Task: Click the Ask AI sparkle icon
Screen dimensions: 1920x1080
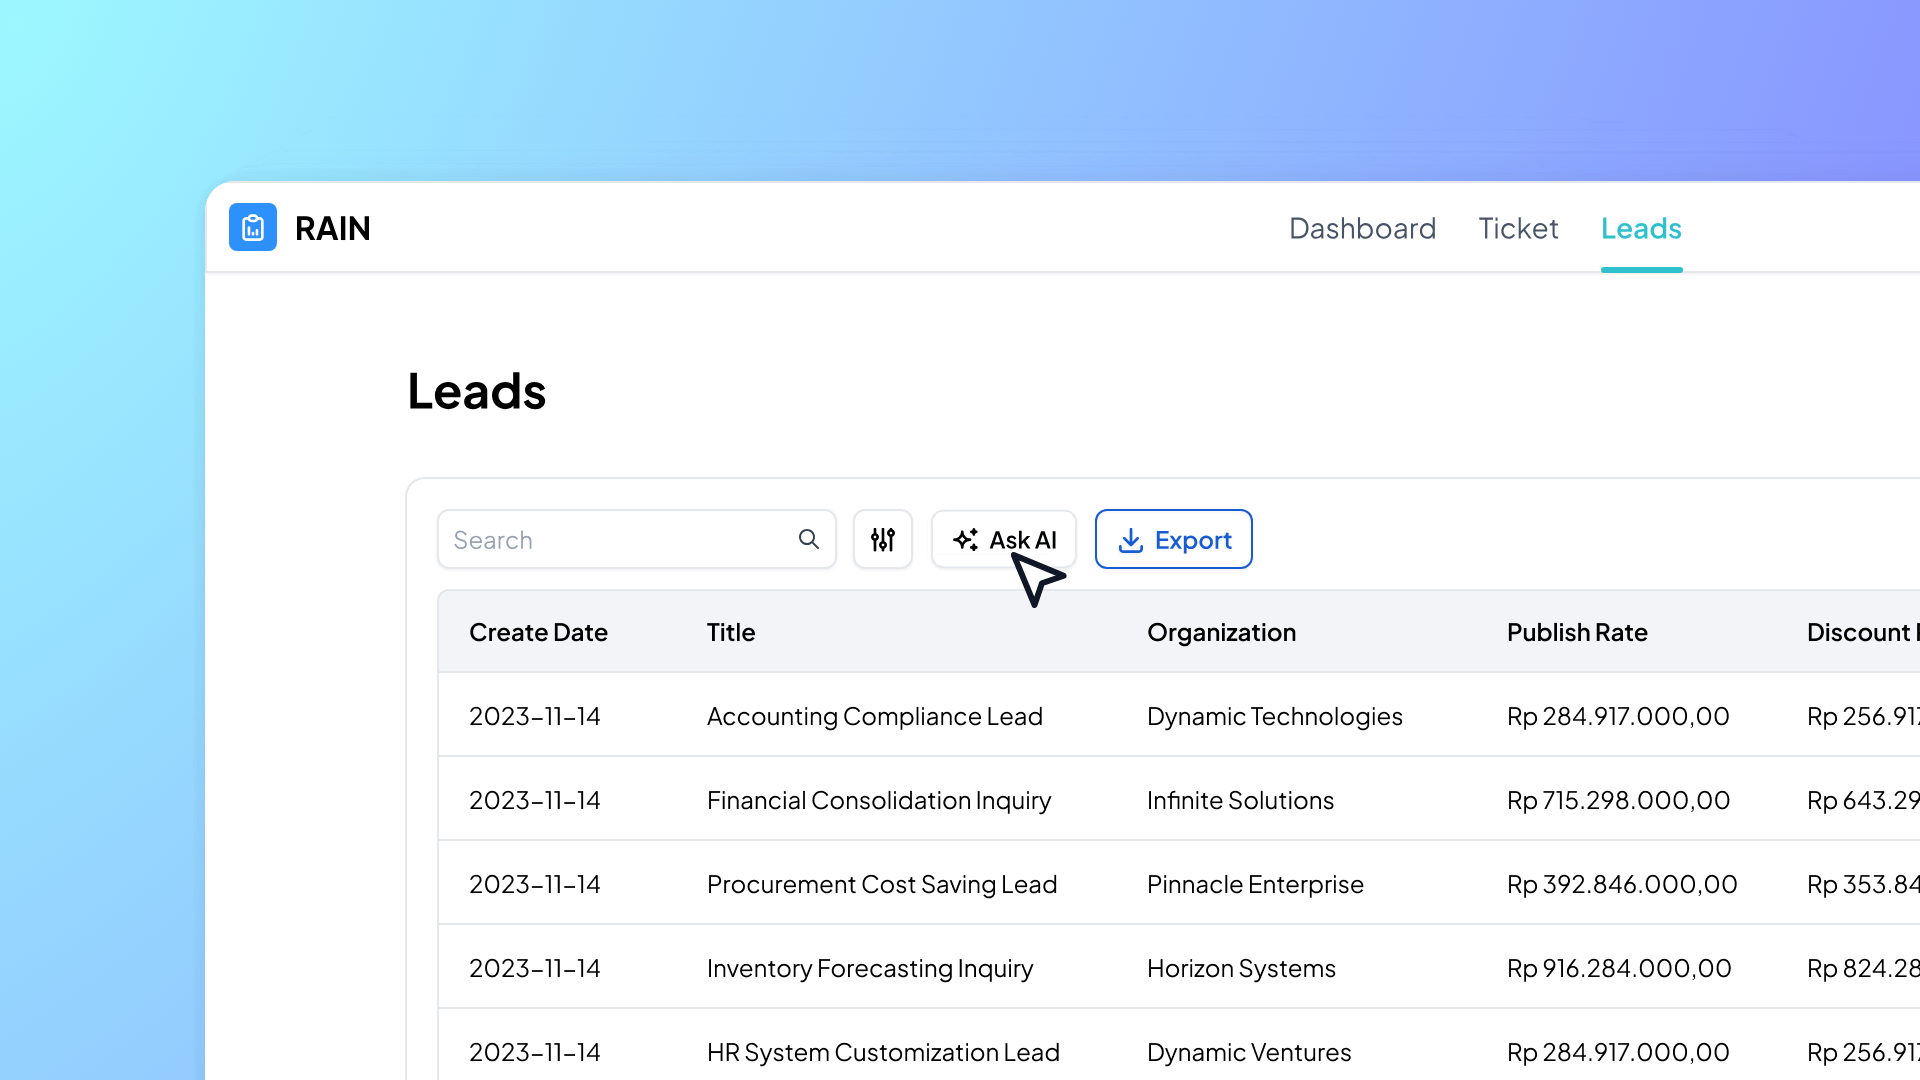Action: [965, 540]
